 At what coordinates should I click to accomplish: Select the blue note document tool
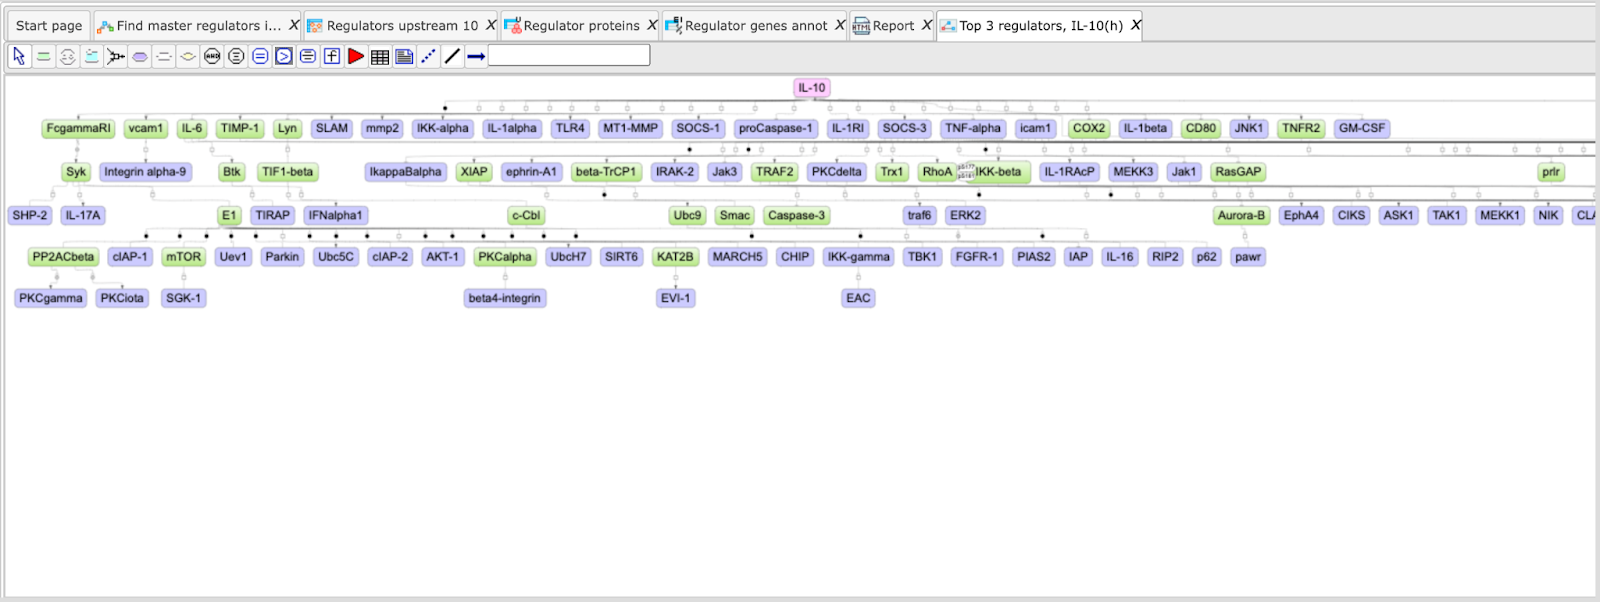tap(404, 57)
